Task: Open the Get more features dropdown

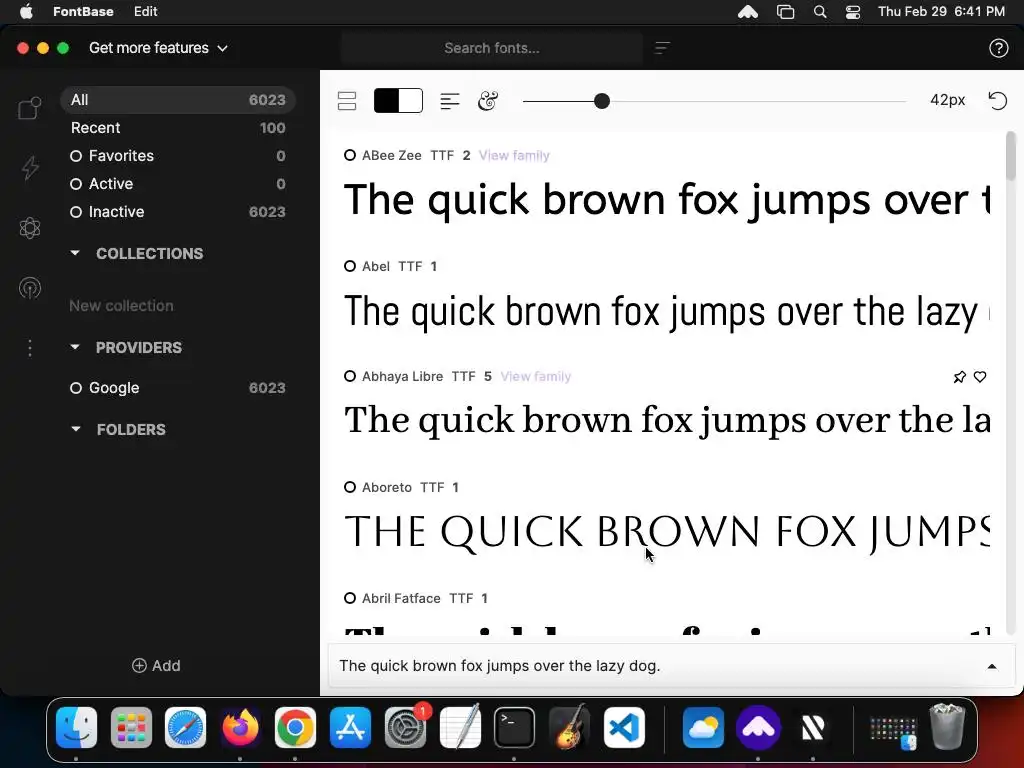Action: point(159,48)
